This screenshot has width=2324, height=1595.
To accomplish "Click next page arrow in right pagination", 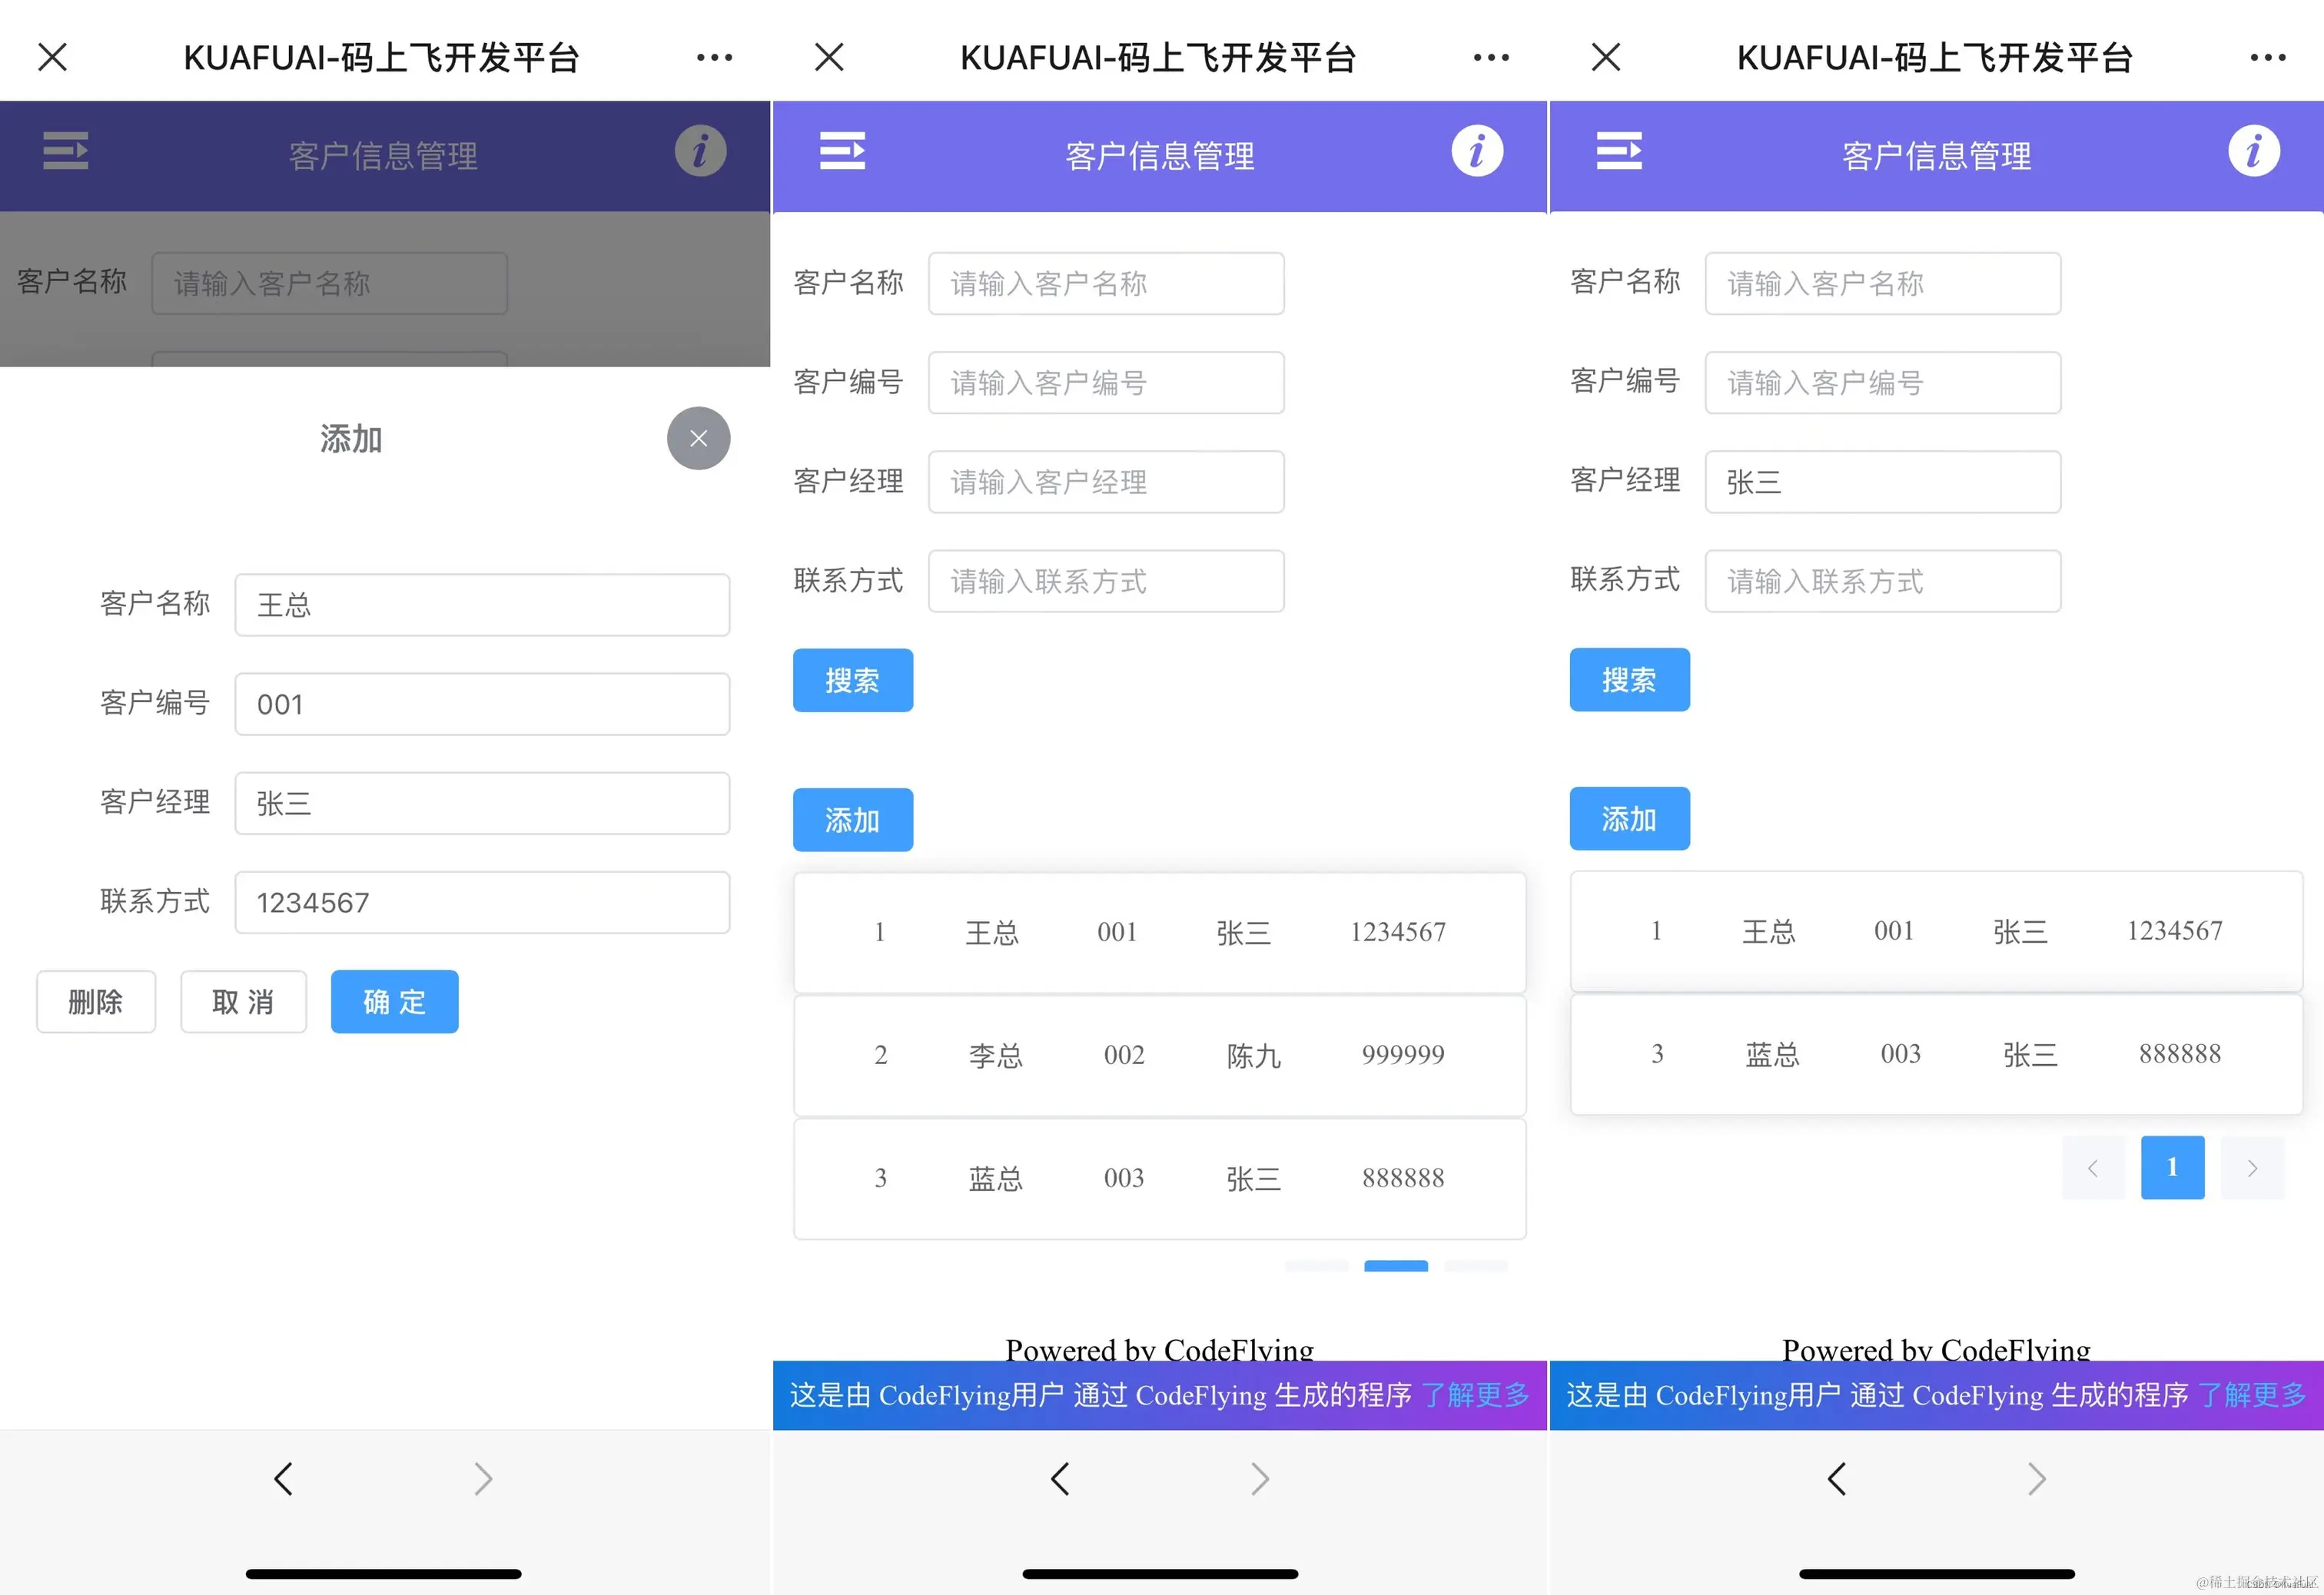I will pyautogui.click(x=2252, y=1168).
